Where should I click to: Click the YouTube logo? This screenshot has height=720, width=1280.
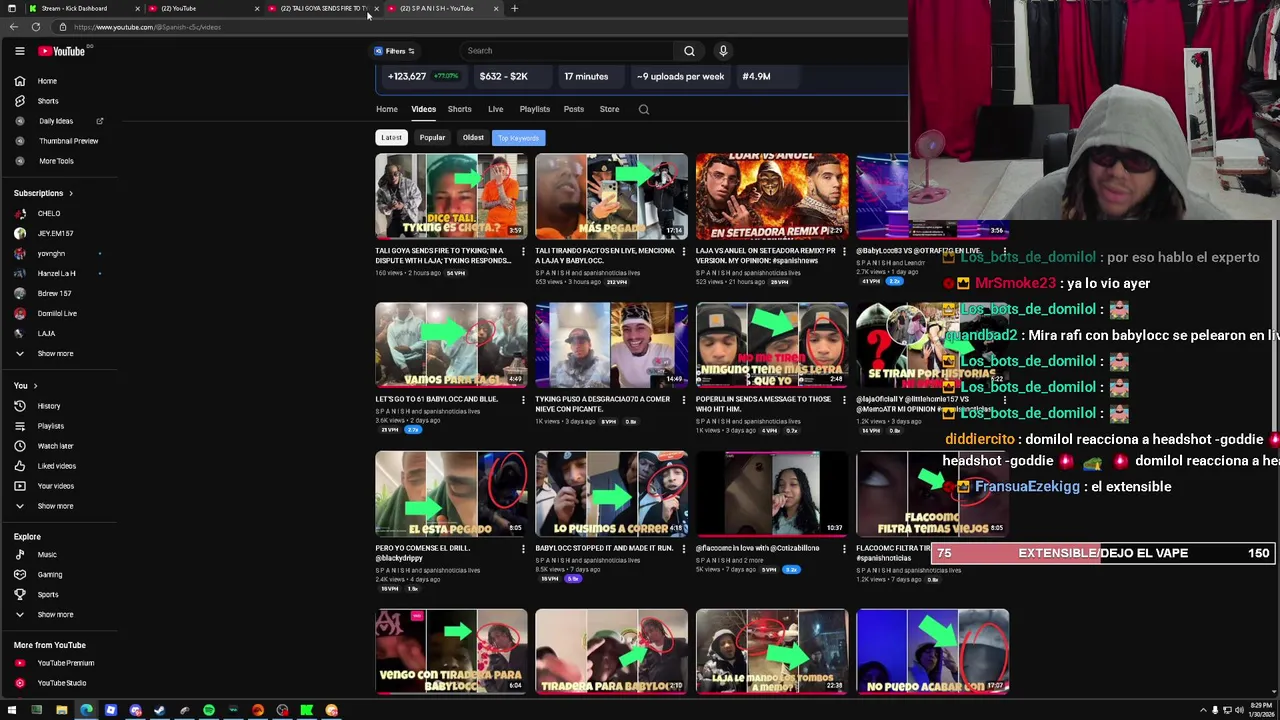(63, 51)
